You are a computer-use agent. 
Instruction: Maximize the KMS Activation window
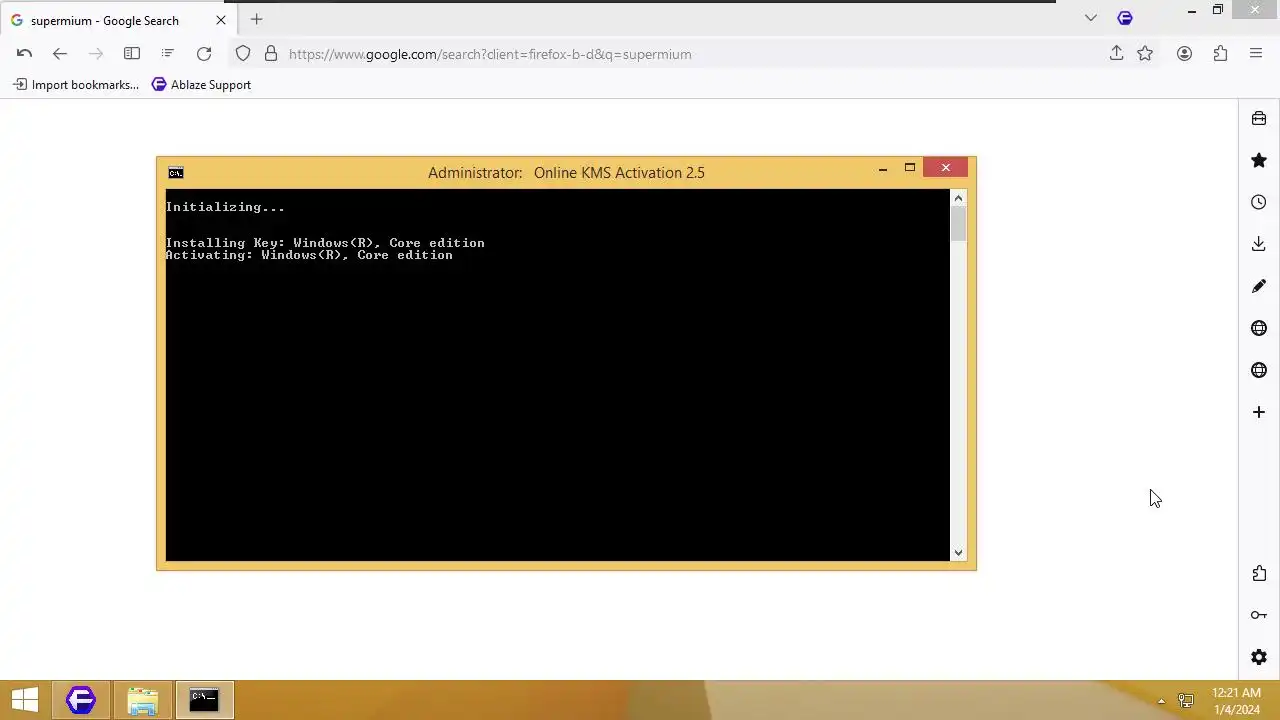pos(910,168)
